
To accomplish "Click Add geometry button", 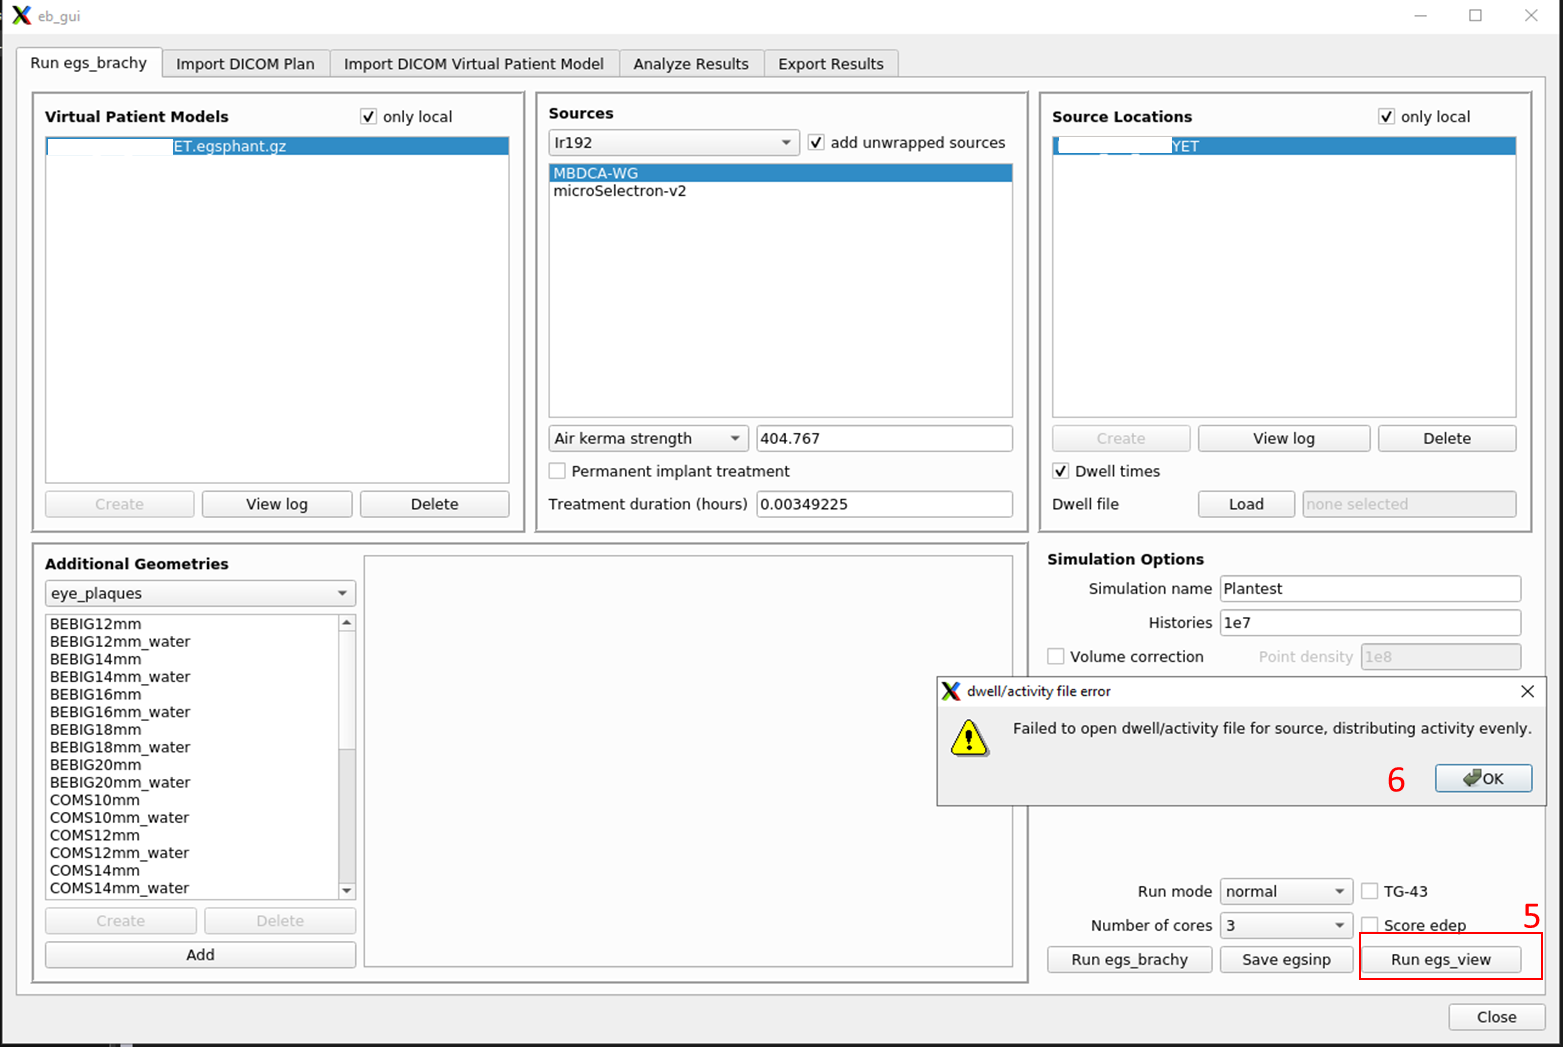I will 200,955.
